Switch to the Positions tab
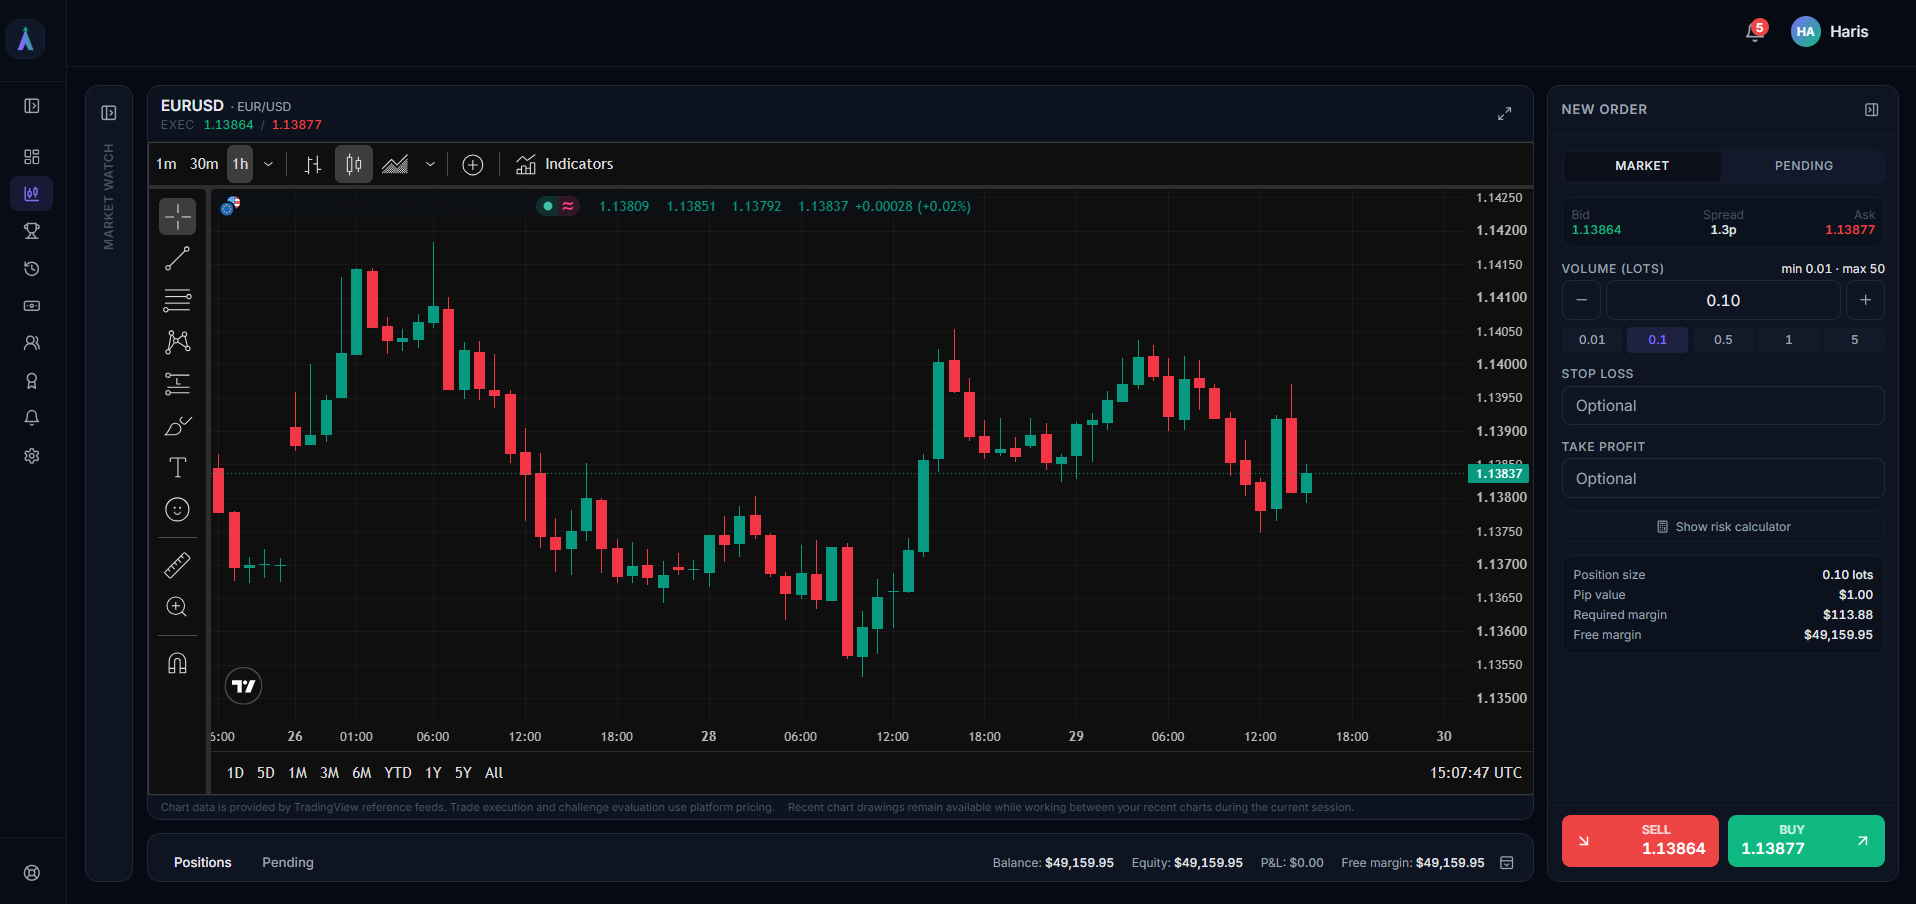This screenshot has height=904, width=1916. (202, 862)
